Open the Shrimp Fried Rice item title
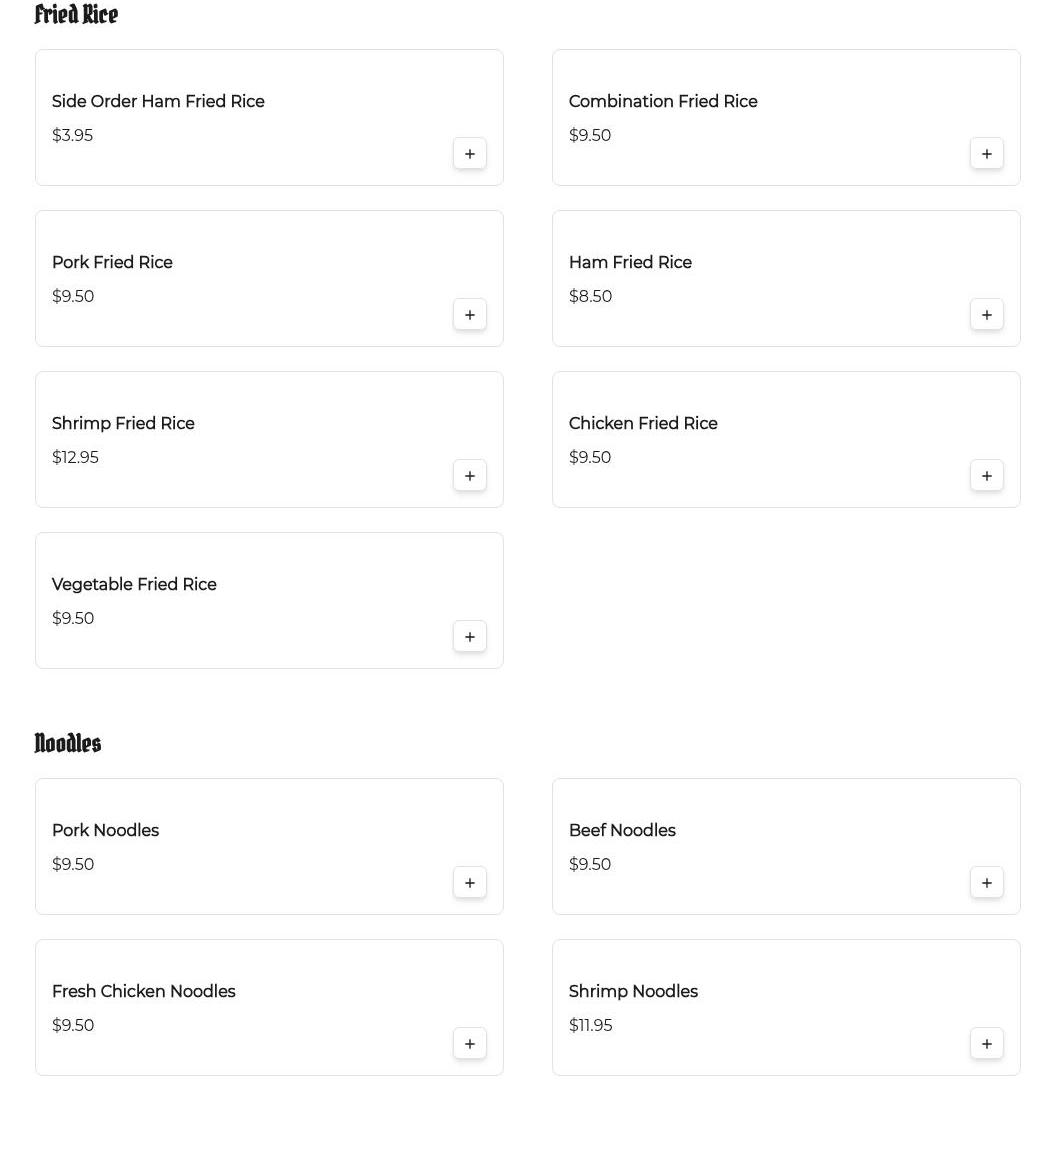The width and height of the screenshot is (1050, 1154). [x=123, y=423]
